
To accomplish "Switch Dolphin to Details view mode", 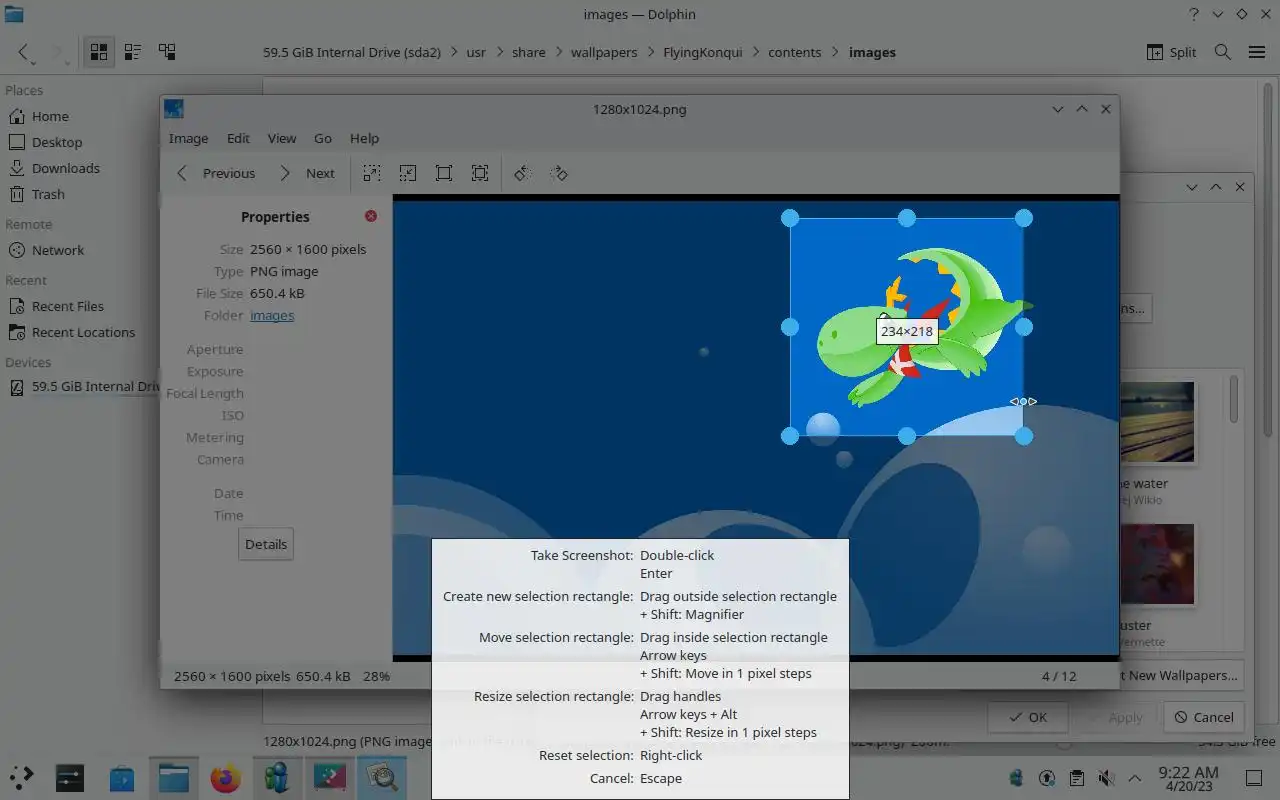I will tap(167, 52).
